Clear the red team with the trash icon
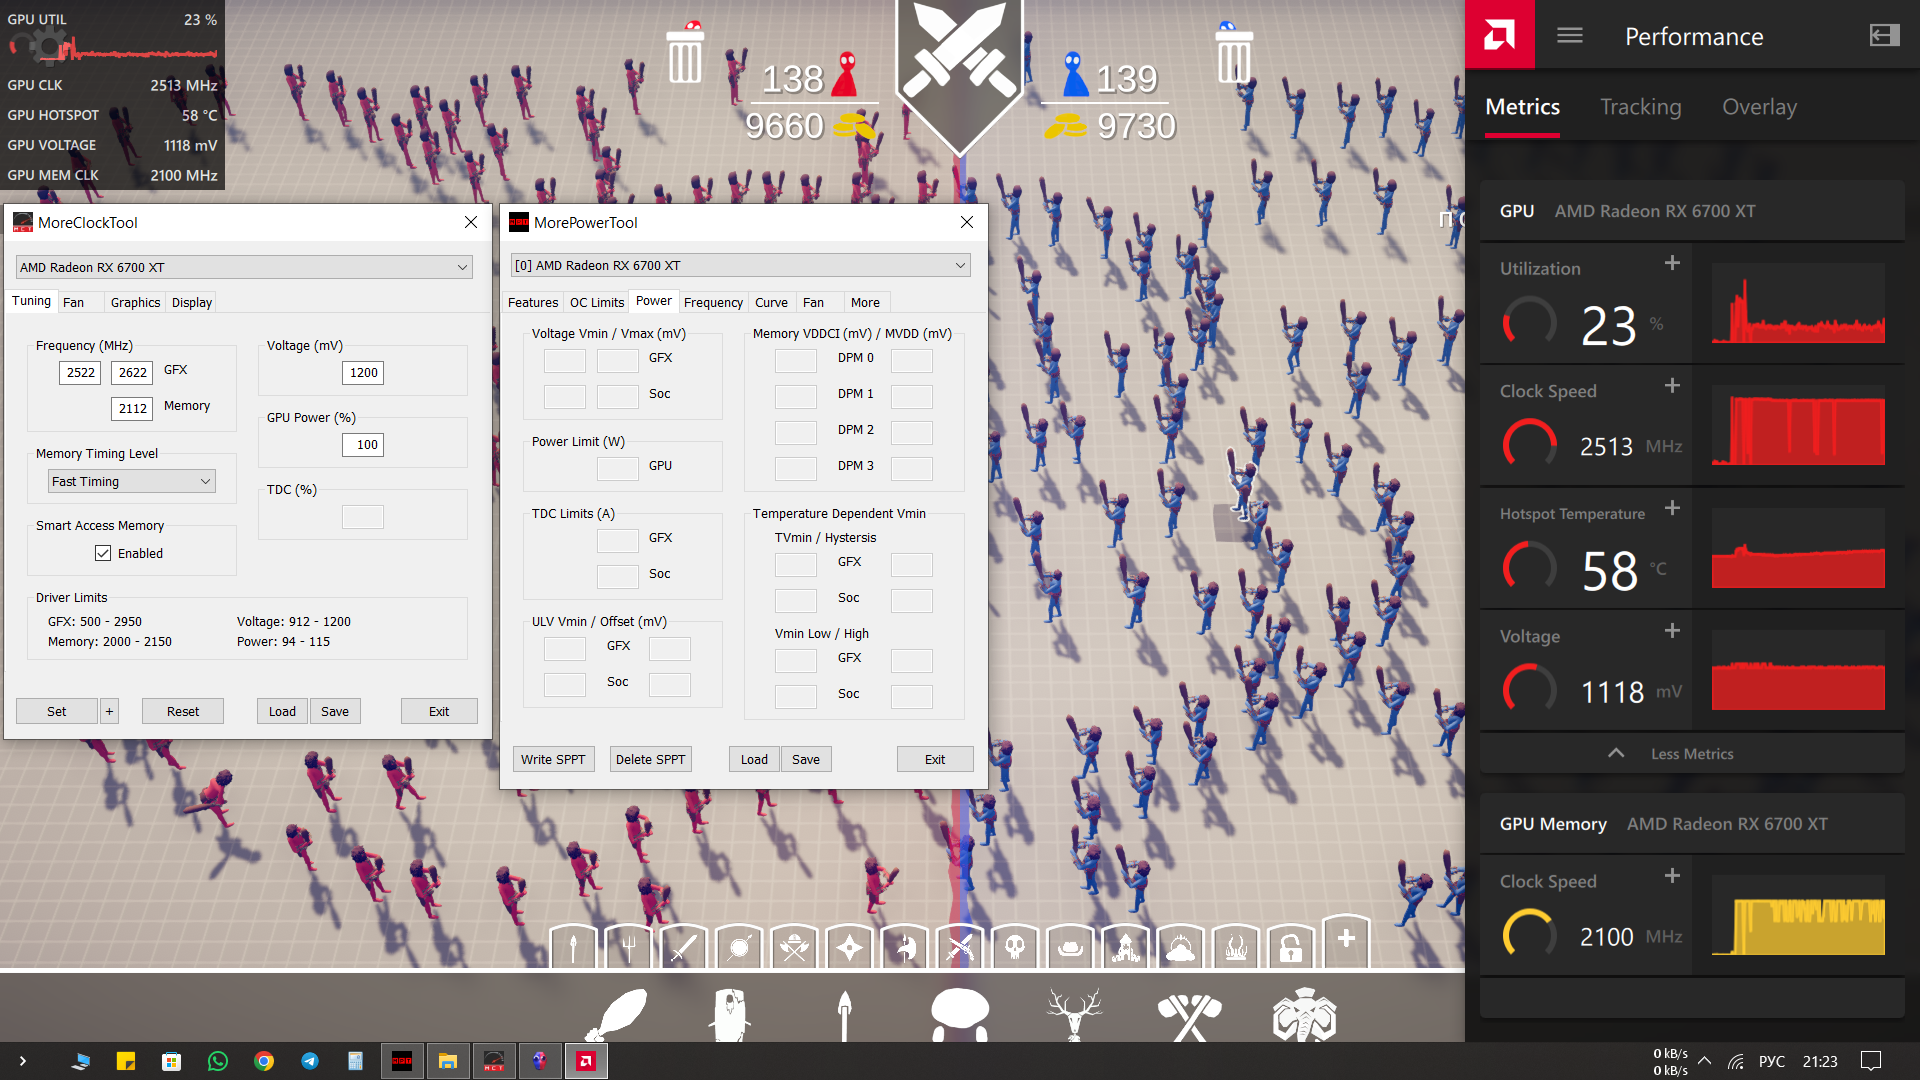This screenshot has height=1080, width=1920. tap(685, 56)
